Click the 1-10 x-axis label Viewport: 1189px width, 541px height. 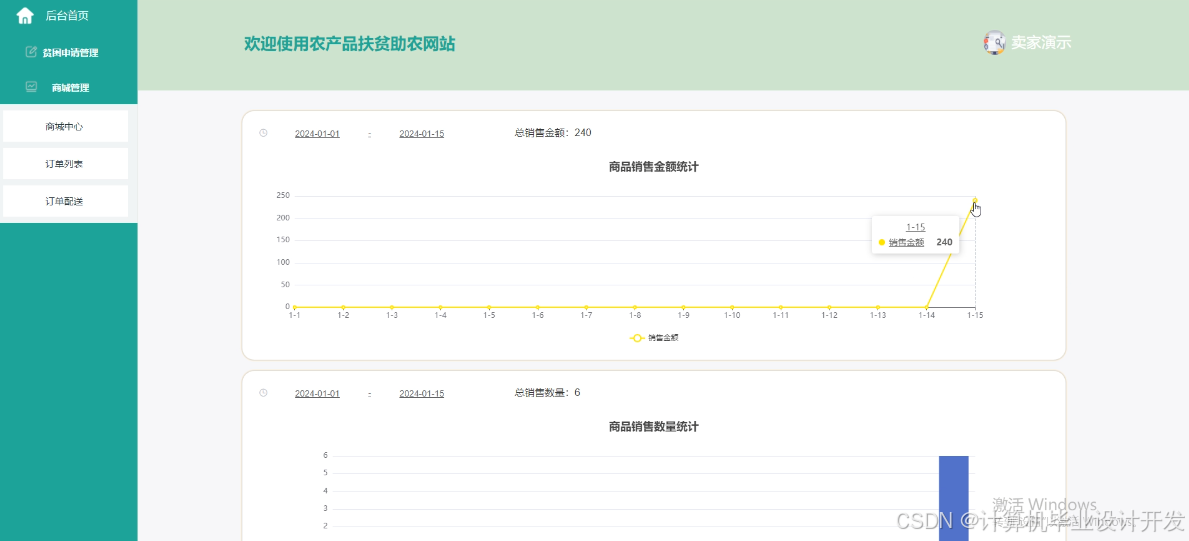[732, 316]
